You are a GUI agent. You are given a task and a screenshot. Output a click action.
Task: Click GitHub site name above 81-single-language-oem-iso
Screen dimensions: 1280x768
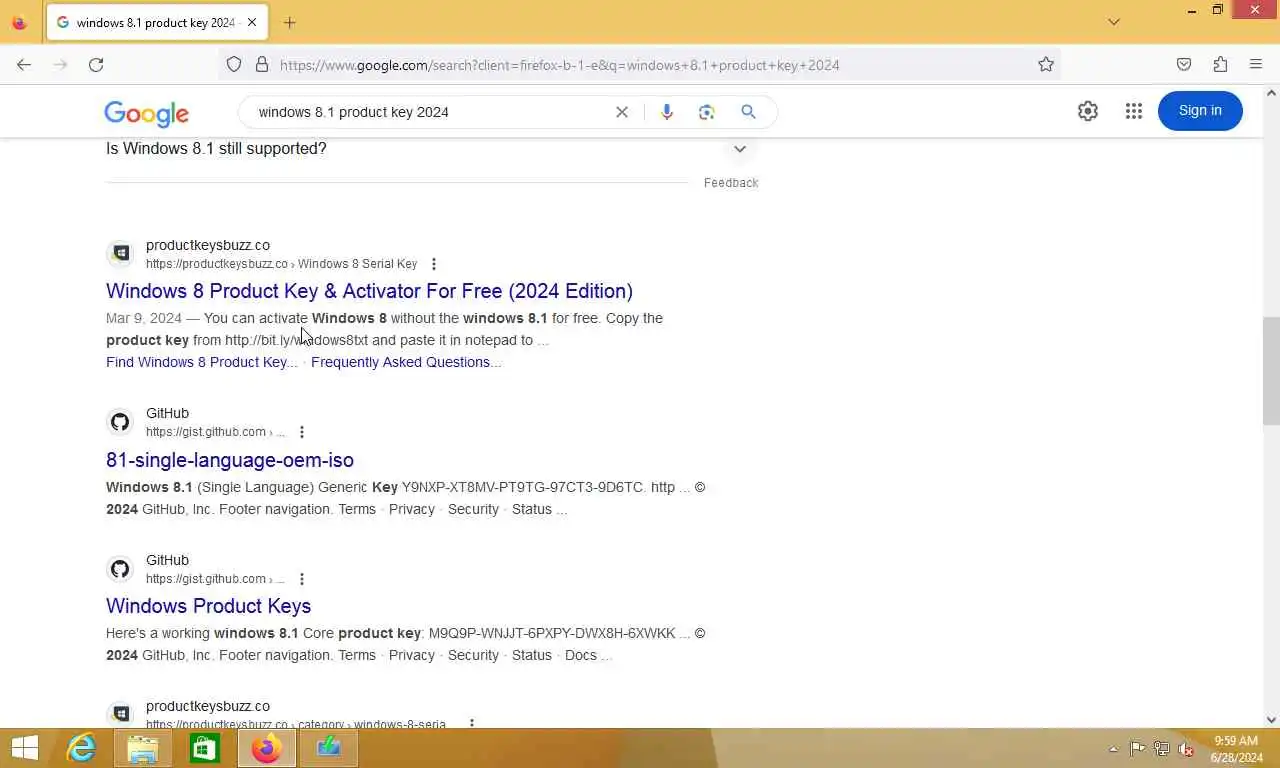[167, 413]
